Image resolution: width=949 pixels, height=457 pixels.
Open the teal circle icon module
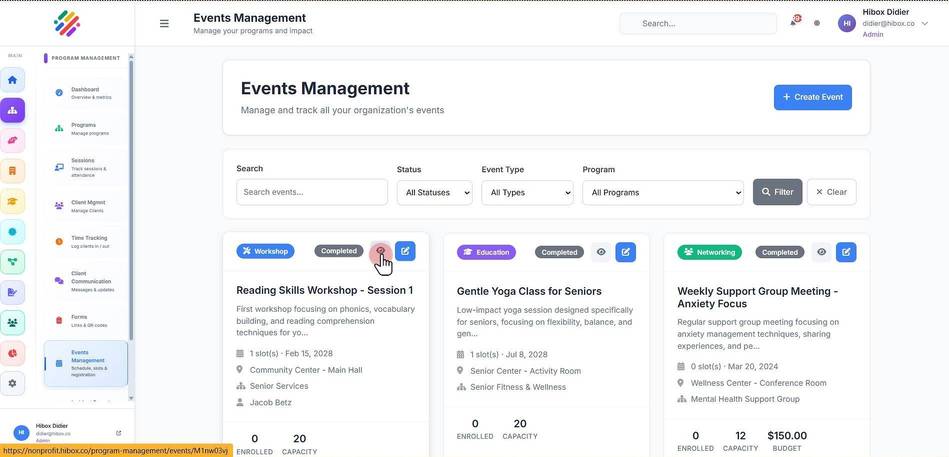click(12, 231)
